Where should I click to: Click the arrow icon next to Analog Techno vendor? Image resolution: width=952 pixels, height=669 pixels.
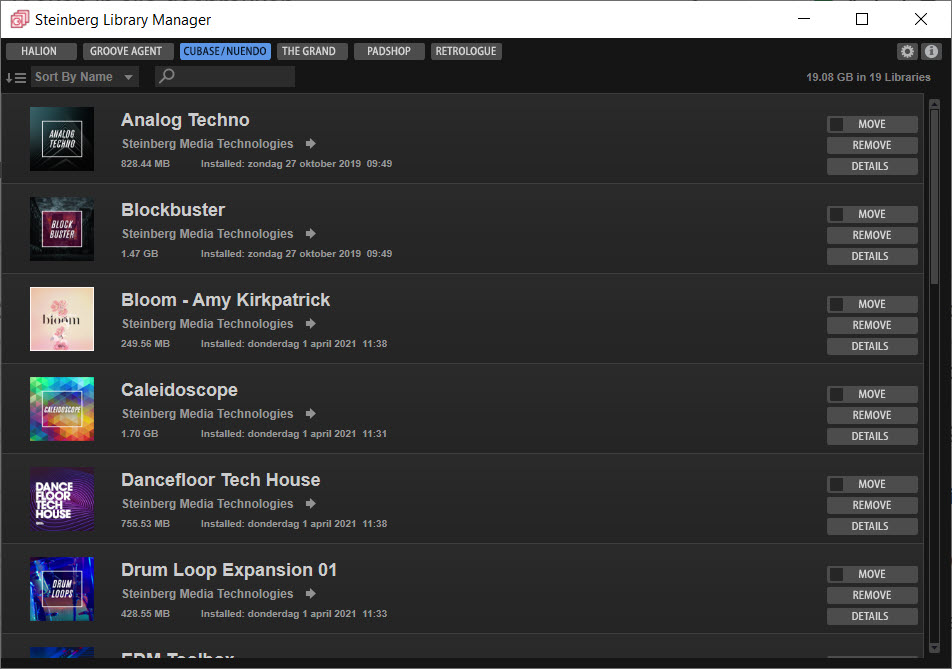[311, 144]
